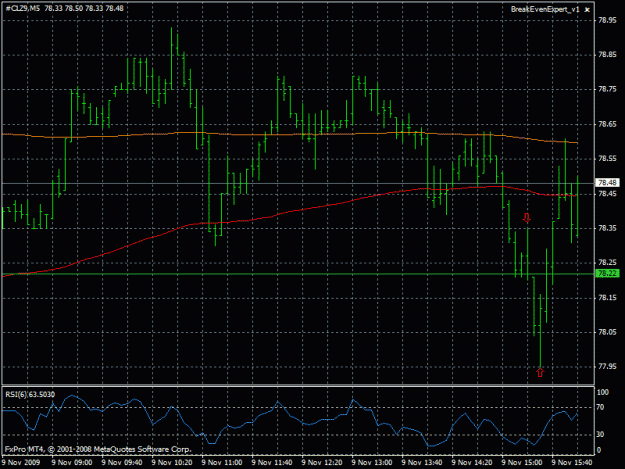Click the 9 Nov 12:20 time label
This screenshot has height=469, width=625.
click(322, 462)
